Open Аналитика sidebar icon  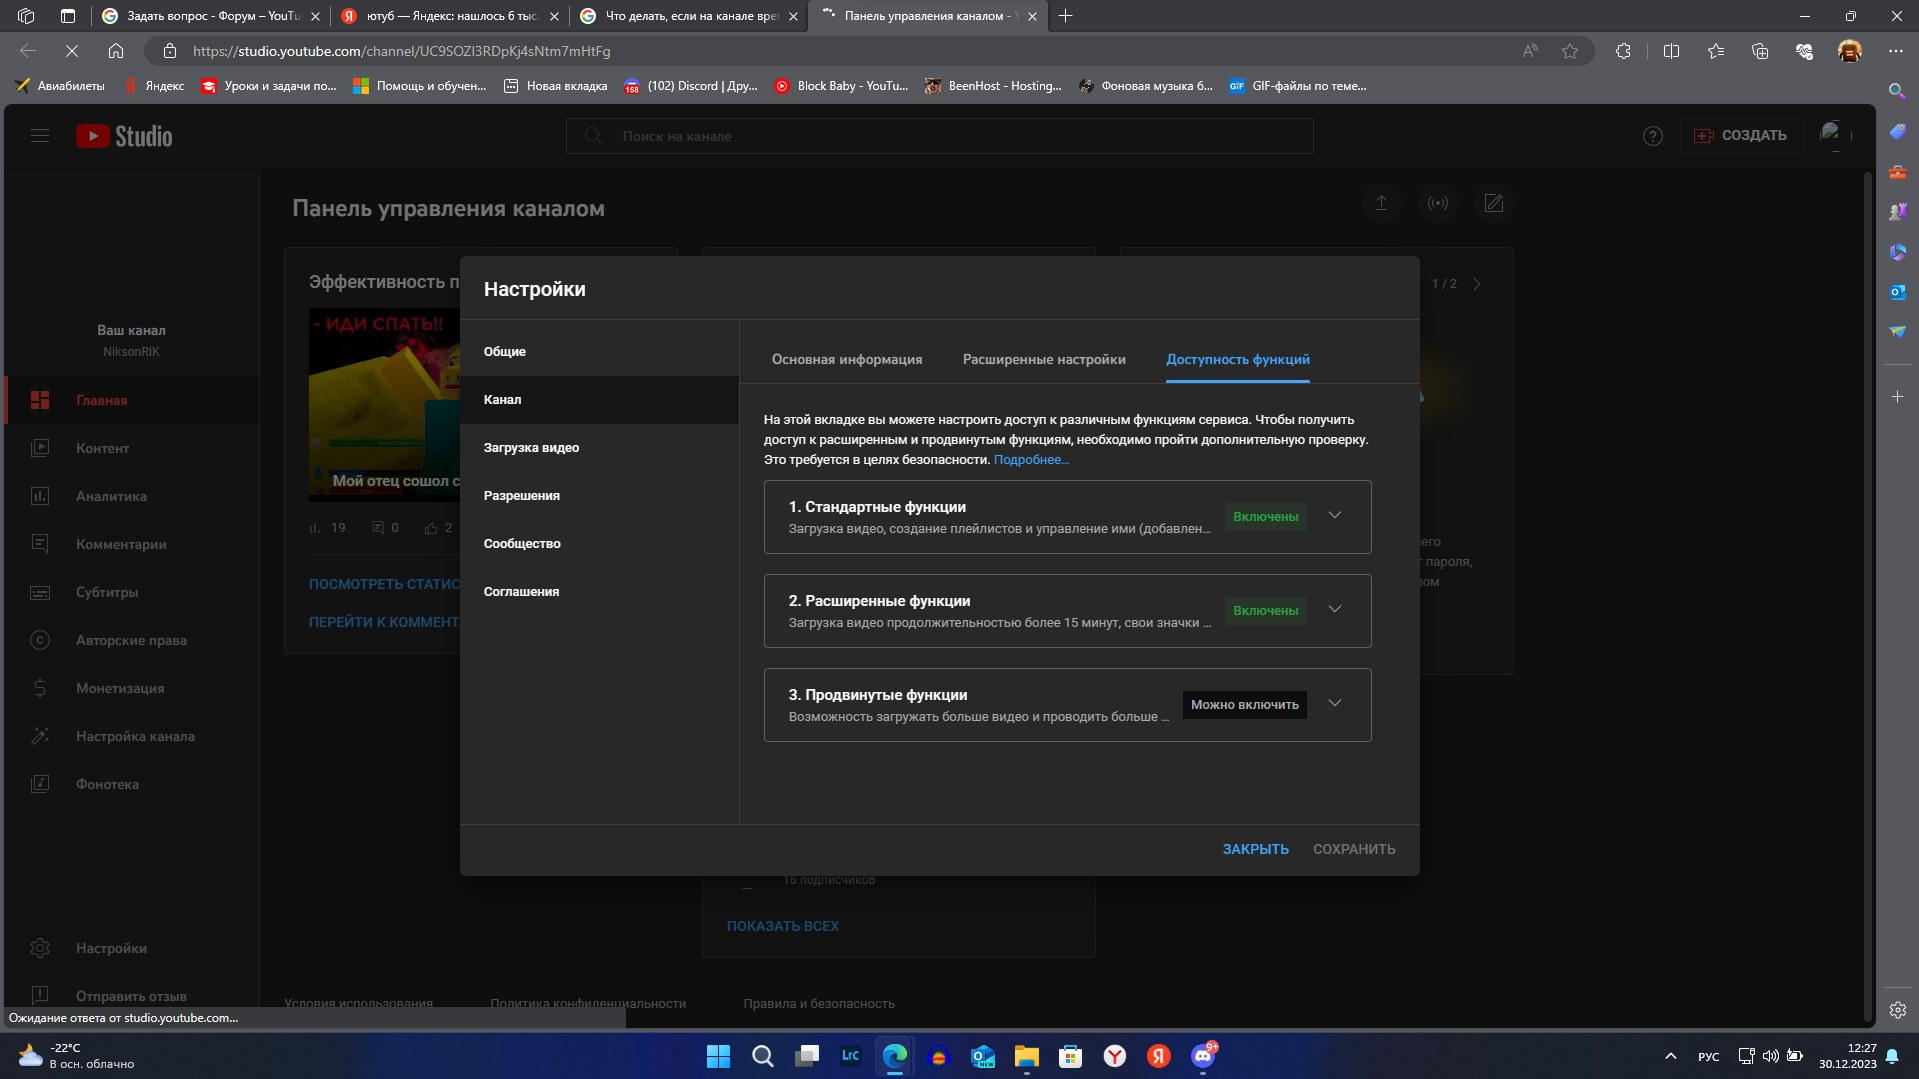coord(40,496)
